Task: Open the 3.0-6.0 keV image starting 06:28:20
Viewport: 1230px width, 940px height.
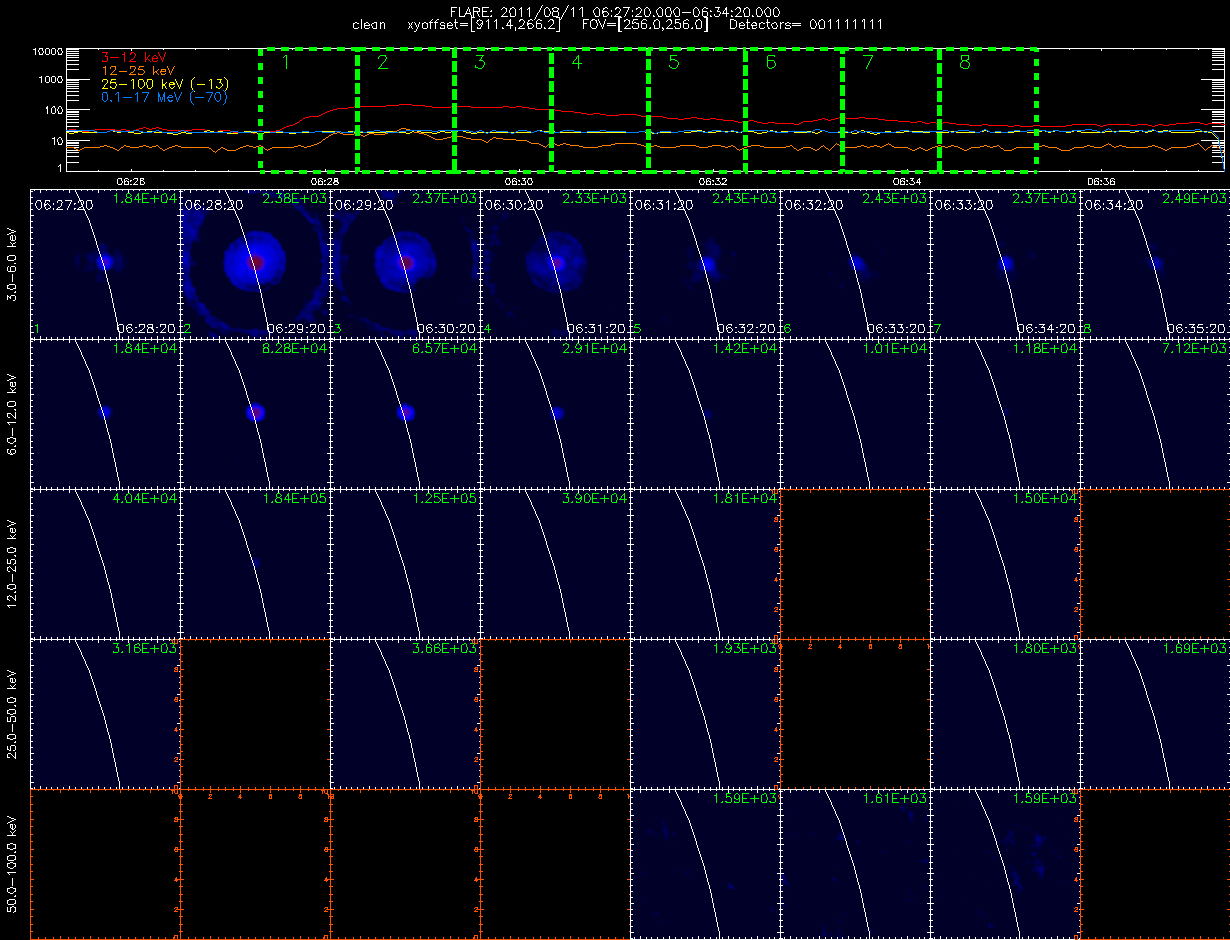Action: click(x=255, y=263)
